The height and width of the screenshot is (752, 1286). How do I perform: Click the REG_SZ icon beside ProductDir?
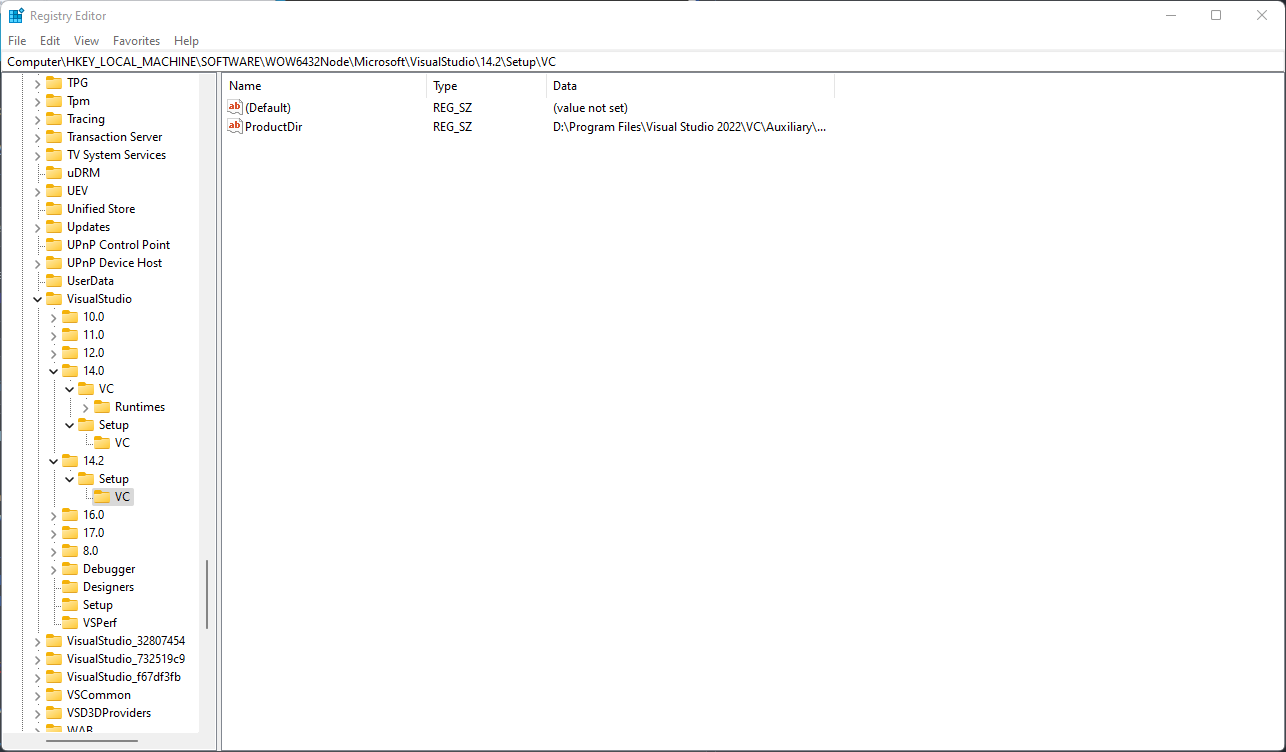[236, 126]
